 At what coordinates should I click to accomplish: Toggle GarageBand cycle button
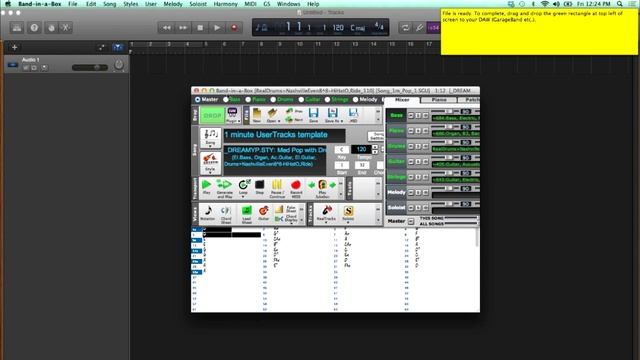(x=405, y=28)
